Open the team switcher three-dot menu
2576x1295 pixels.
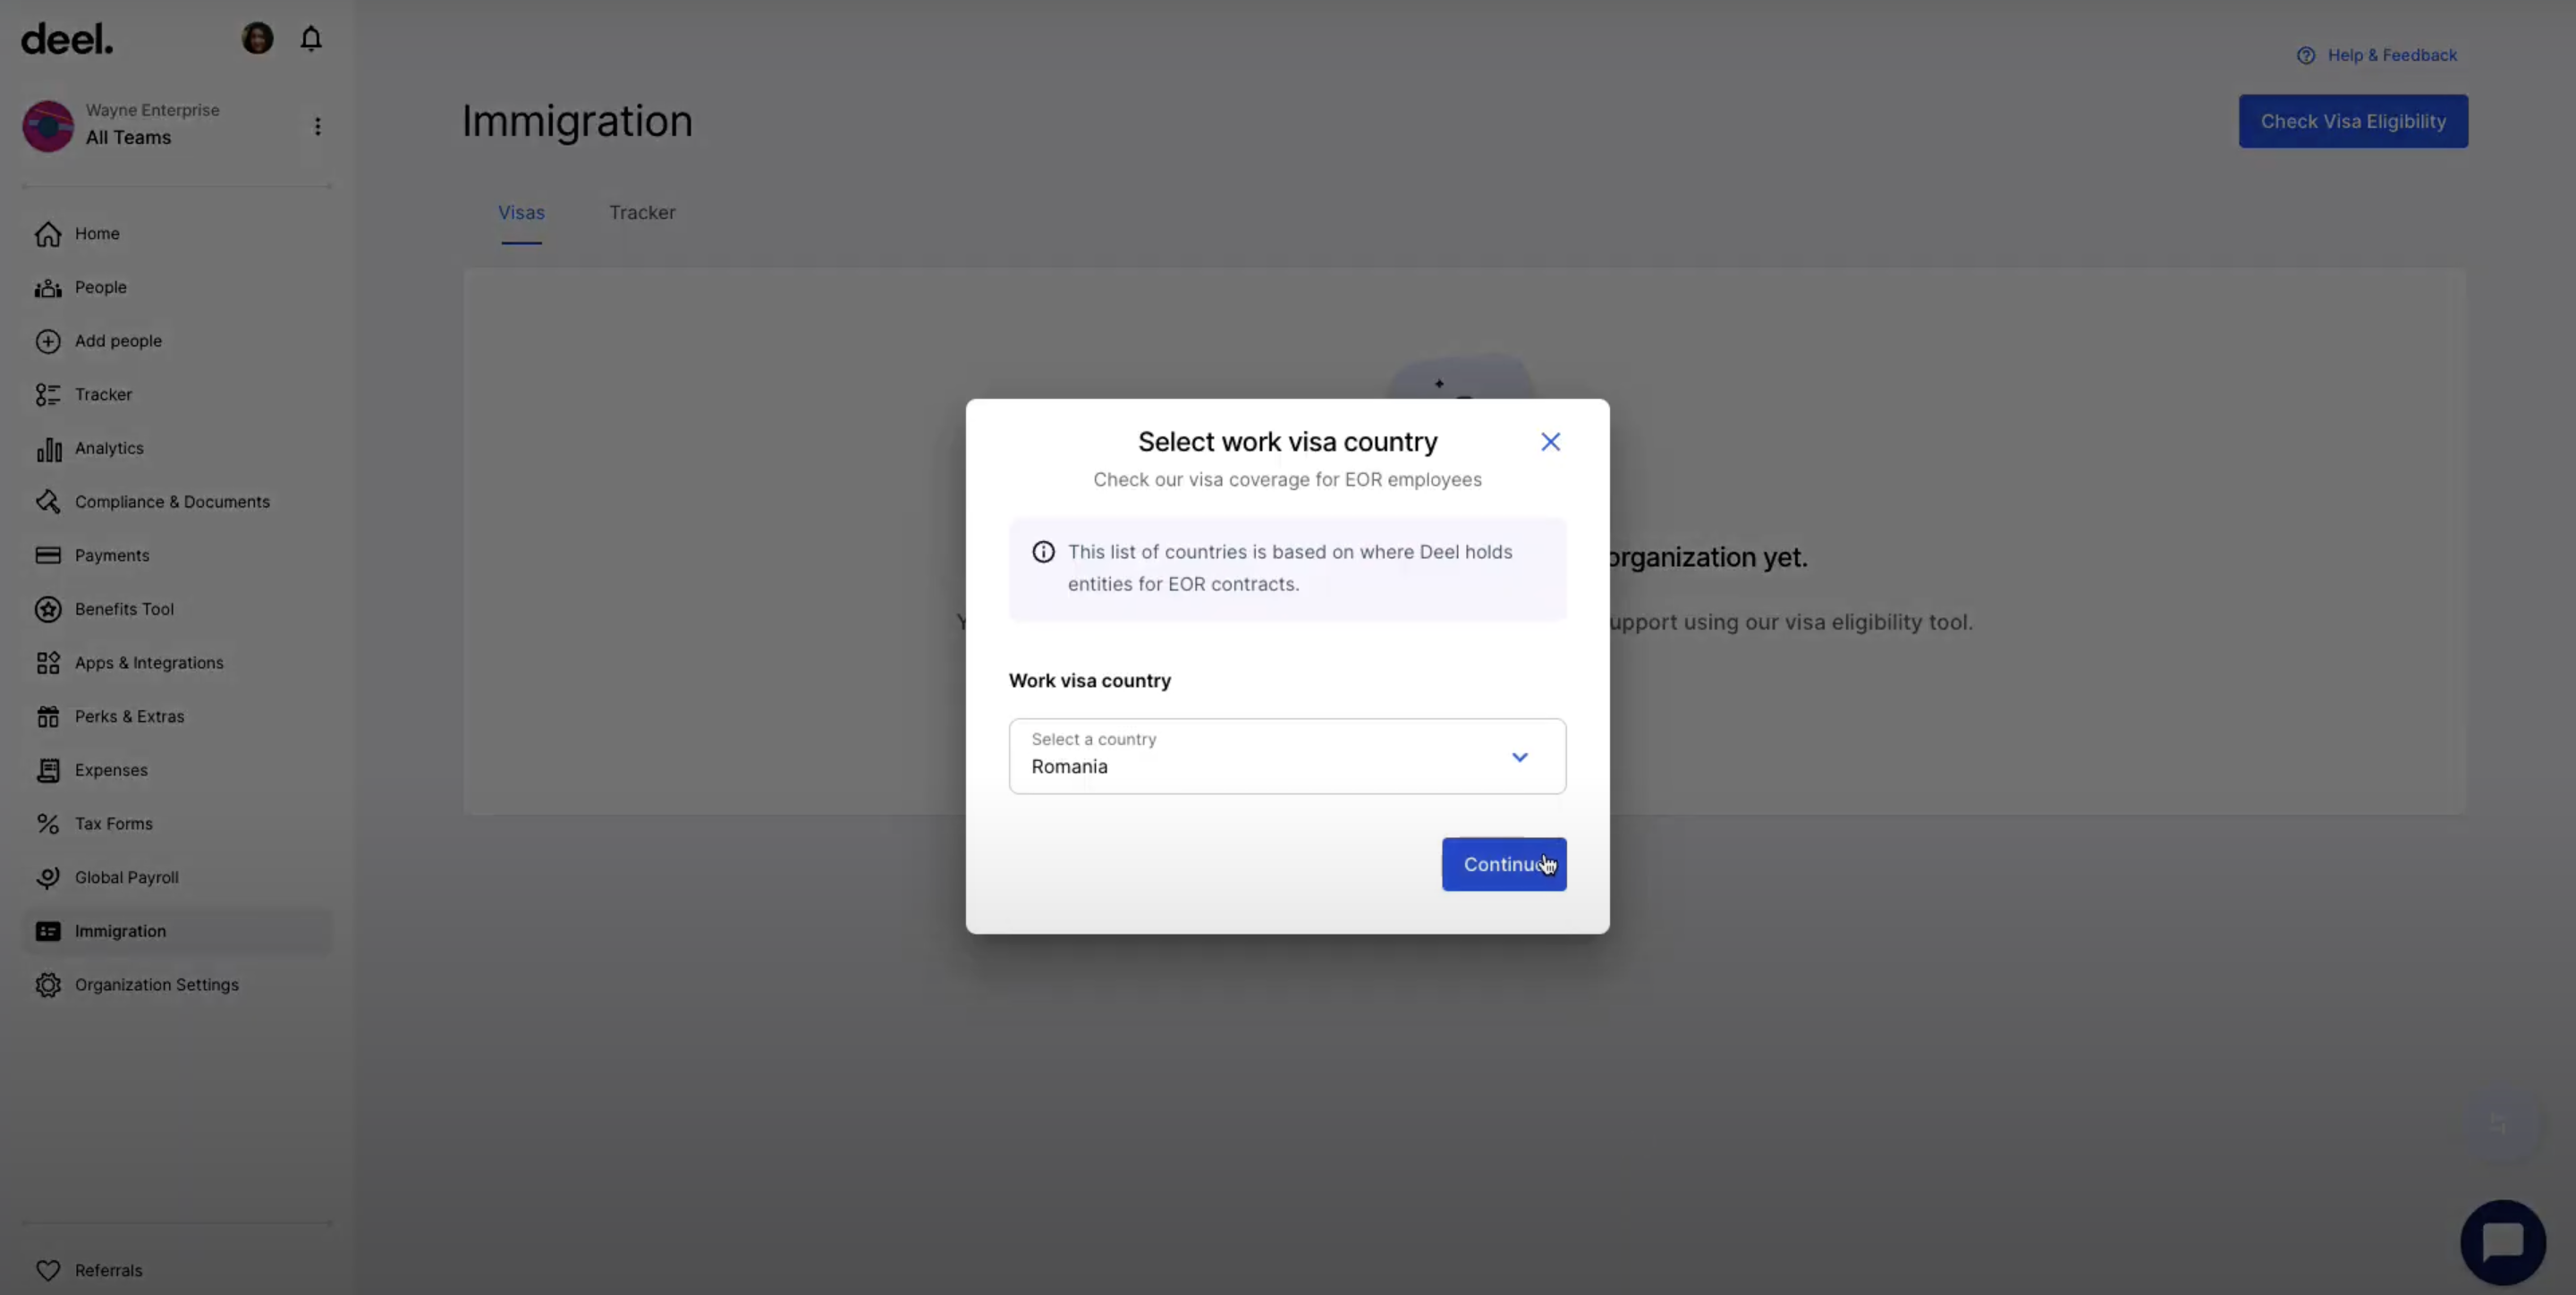point(318,126)
